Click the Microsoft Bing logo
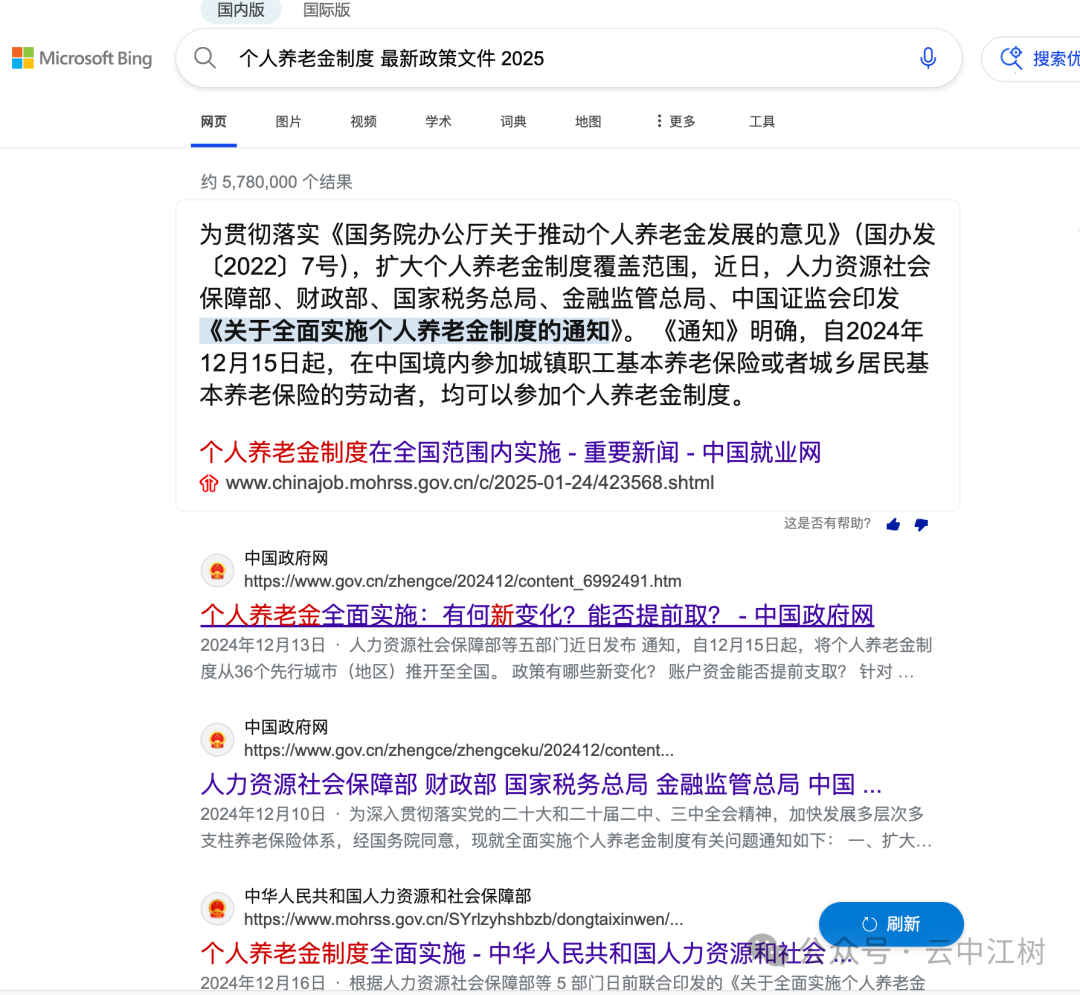Image resolution: width=1080 pixels, height=995 pixels. pyautogui.click(x=82, y=59)
